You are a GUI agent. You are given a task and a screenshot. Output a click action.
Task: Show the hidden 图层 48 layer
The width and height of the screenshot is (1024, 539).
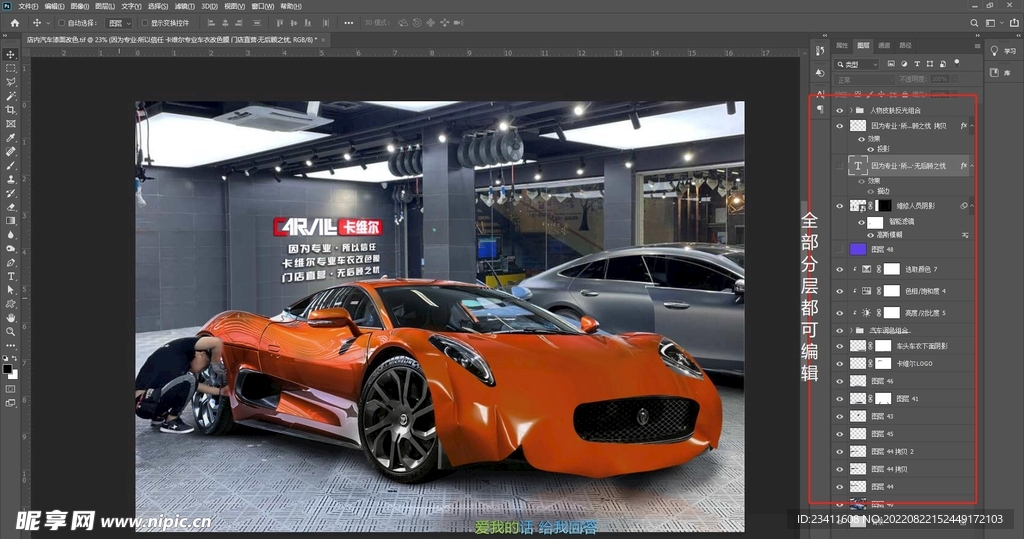coord(840,249)
